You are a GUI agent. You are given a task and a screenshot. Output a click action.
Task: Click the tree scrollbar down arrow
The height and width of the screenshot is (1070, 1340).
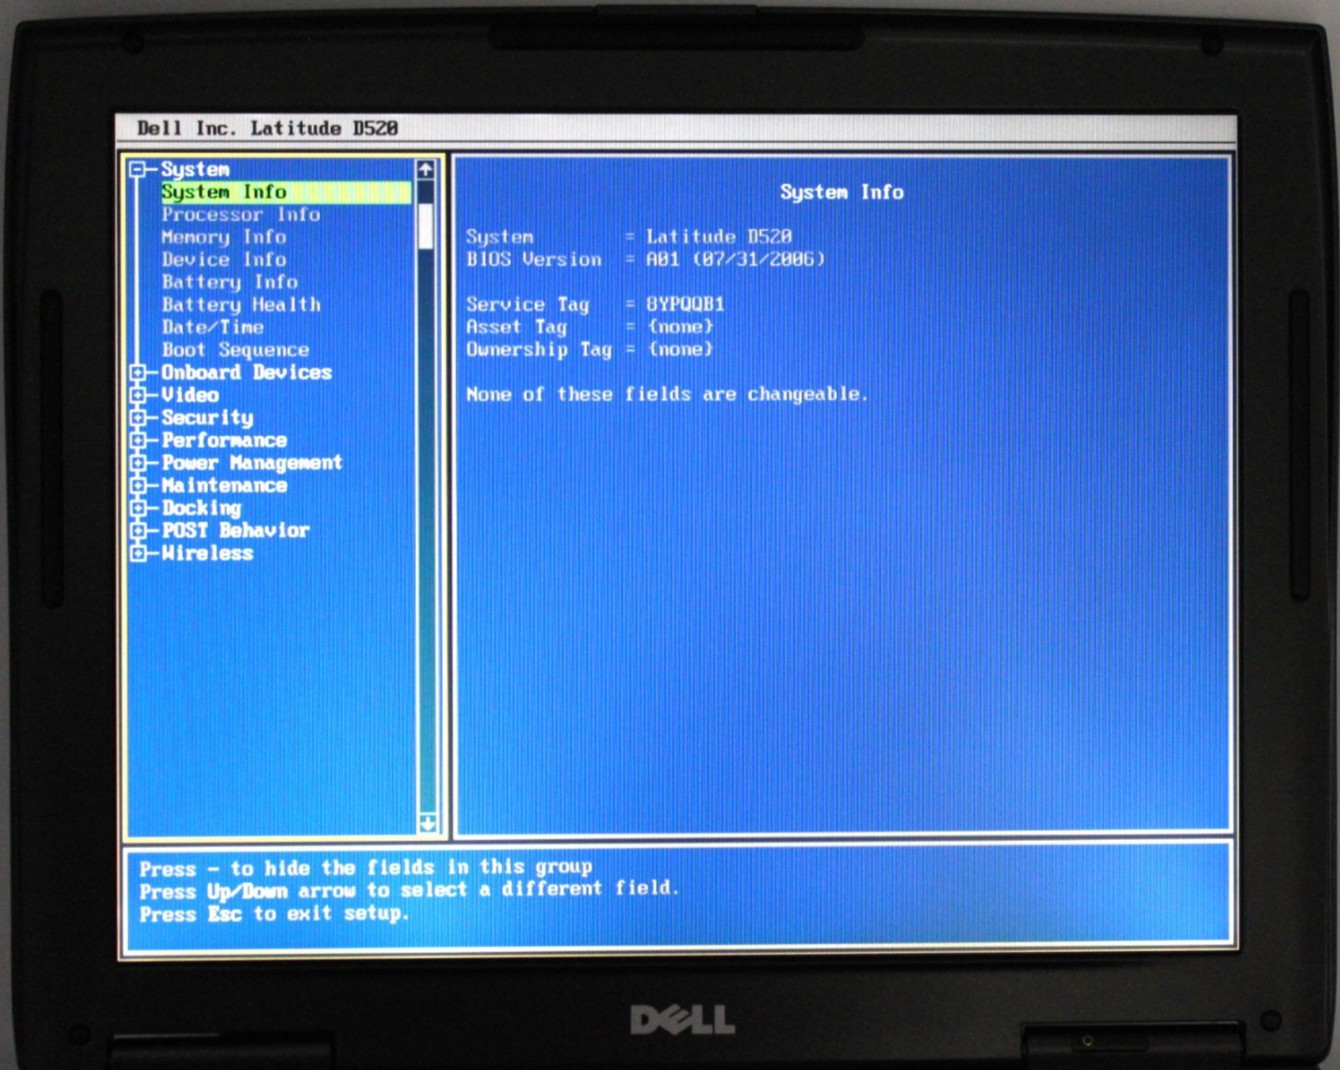pyautogui.click(x=427, y=824)
